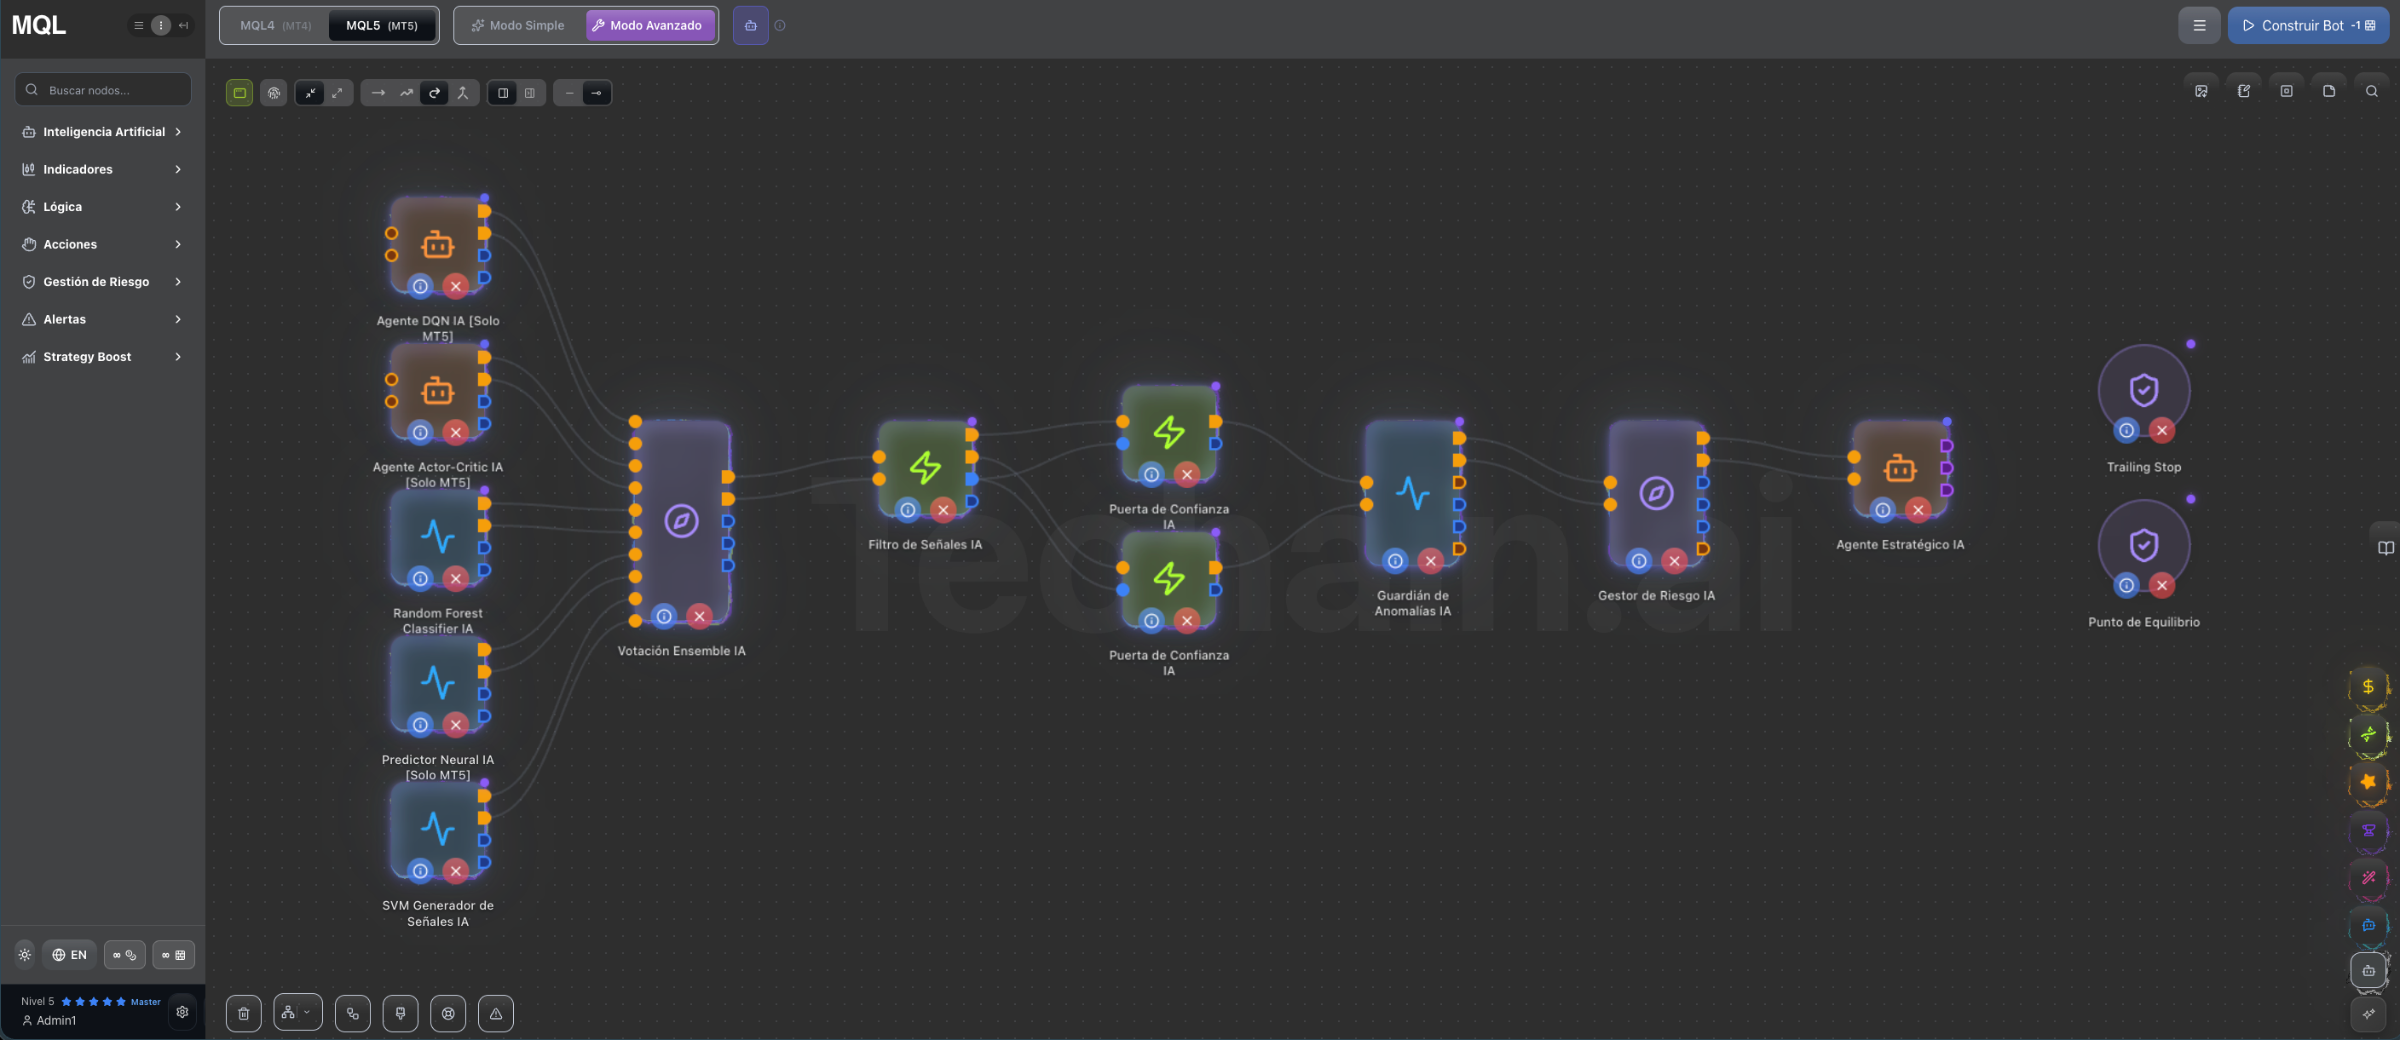Screen dimensions: 2400x1040
Task: Open the hierarchy layout dropdown arrow
Action: 307,1013
